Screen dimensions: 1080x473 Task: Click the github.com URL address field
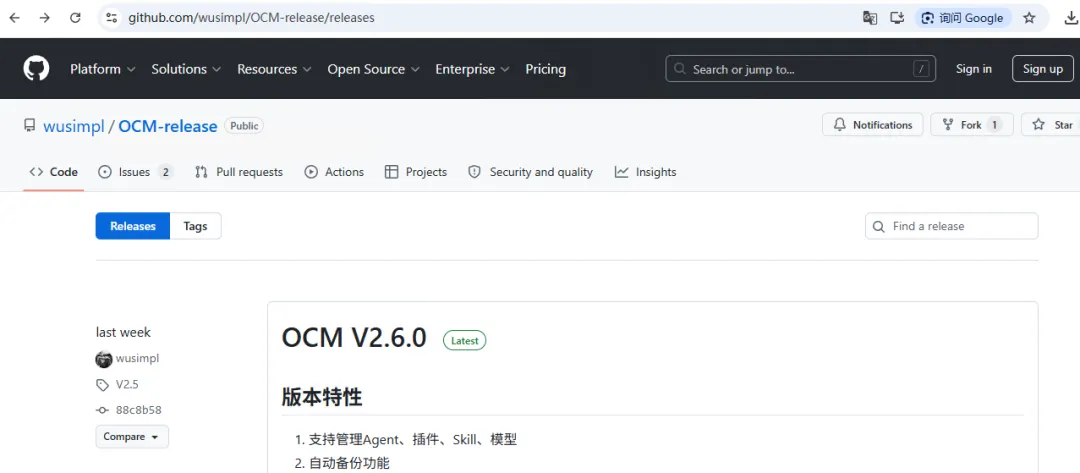coord(251,18)
